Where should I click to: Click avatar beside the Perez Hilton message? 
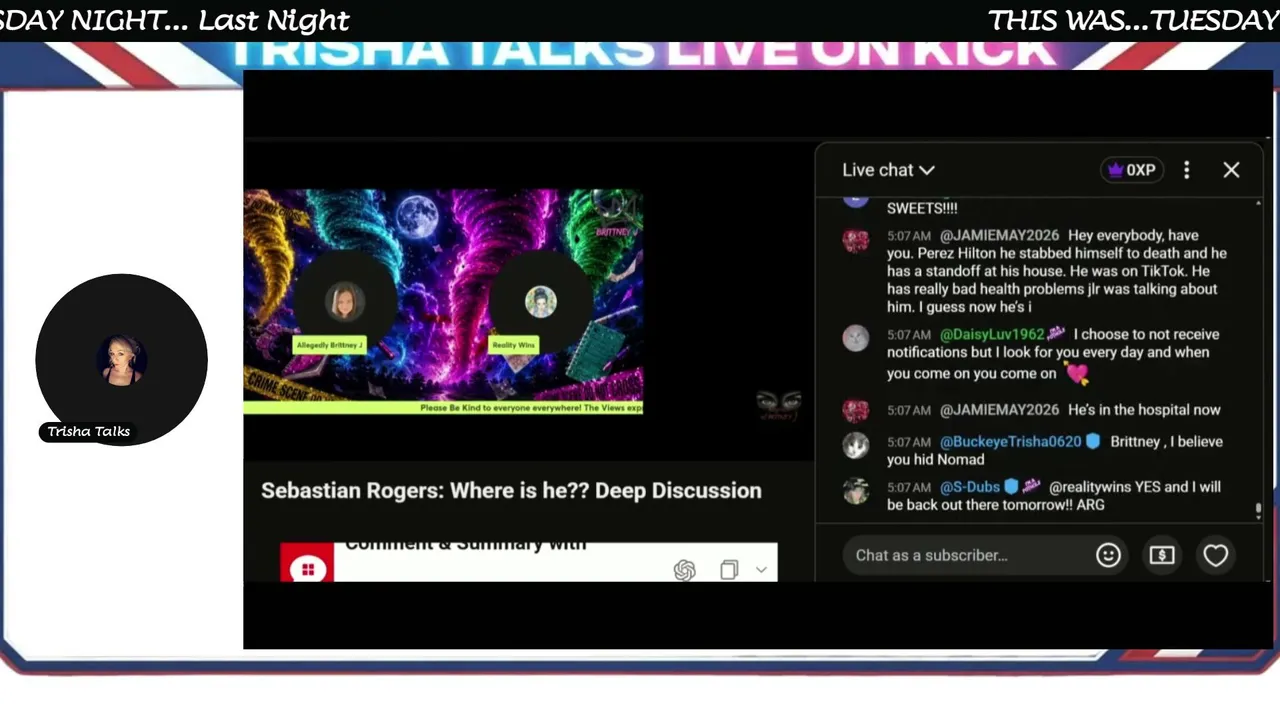pyautogui.click(x=856, y=240)
